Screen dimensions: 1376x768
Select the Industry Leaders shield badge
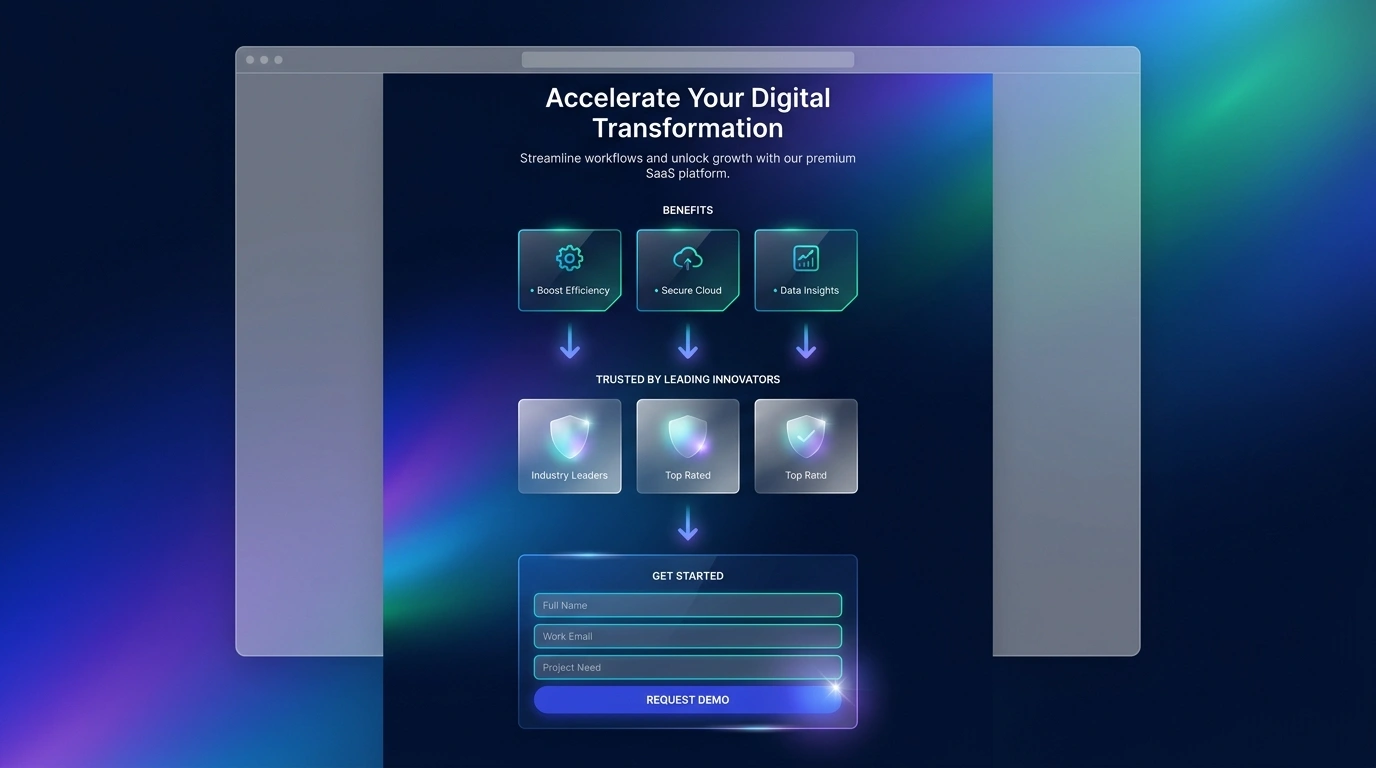[x=569, y=446]
